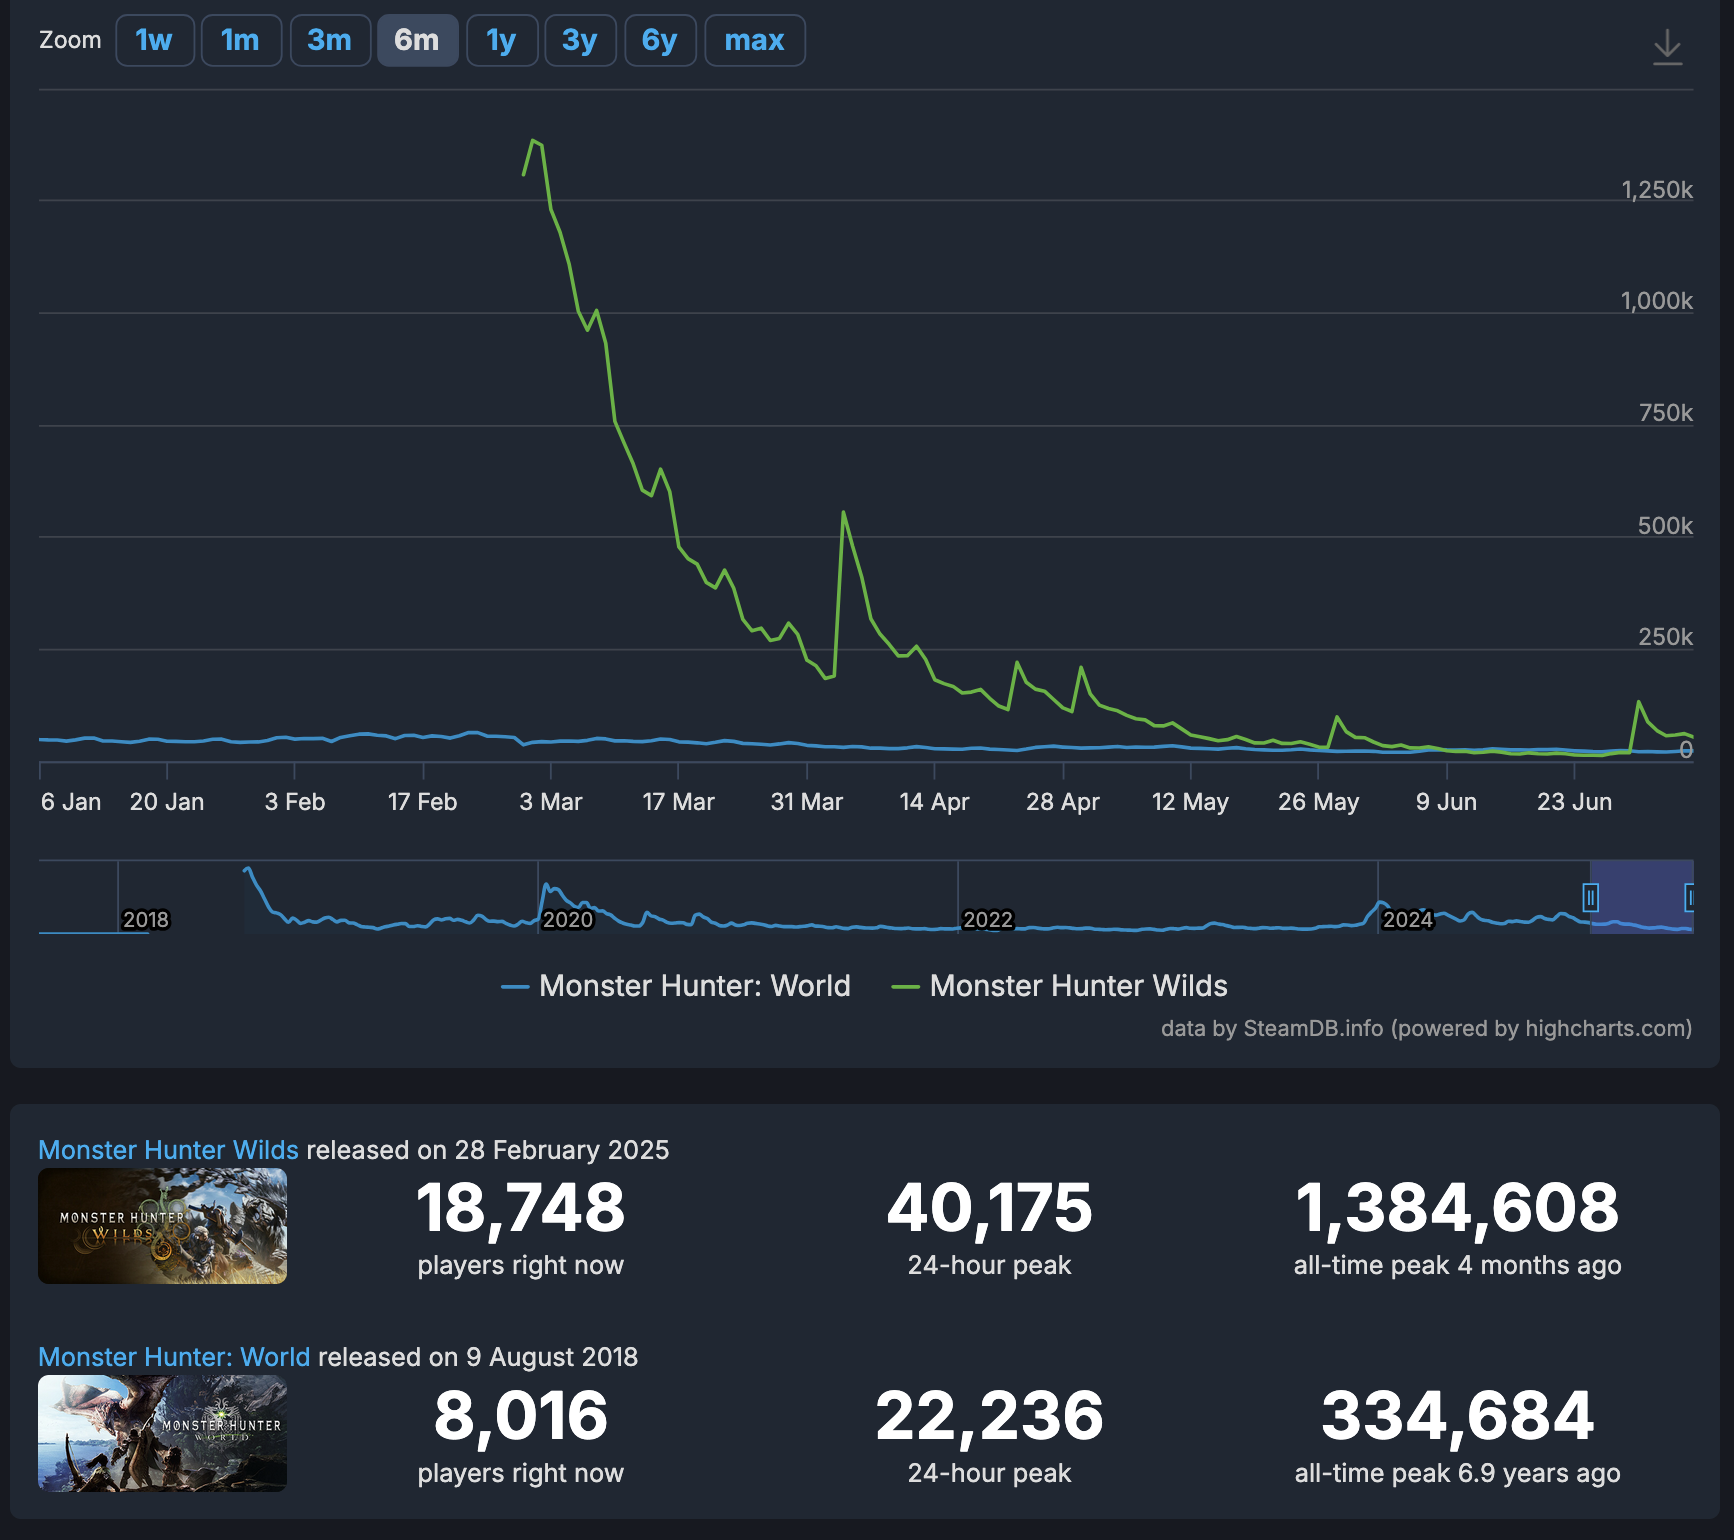Click the 1,384,608 all-time peak value
This screenshot has width=1734, height=1540.
pos(1457,1208)
